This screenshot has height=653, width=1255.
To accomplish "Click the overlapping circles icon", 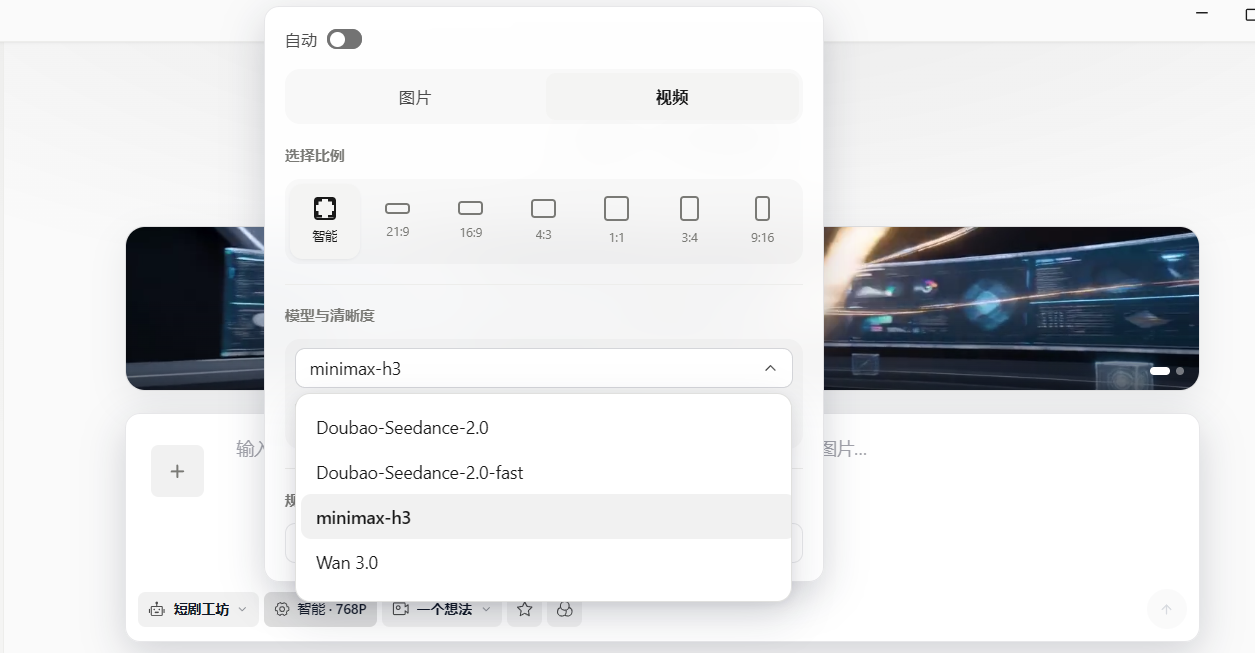I will click(565, 609).
